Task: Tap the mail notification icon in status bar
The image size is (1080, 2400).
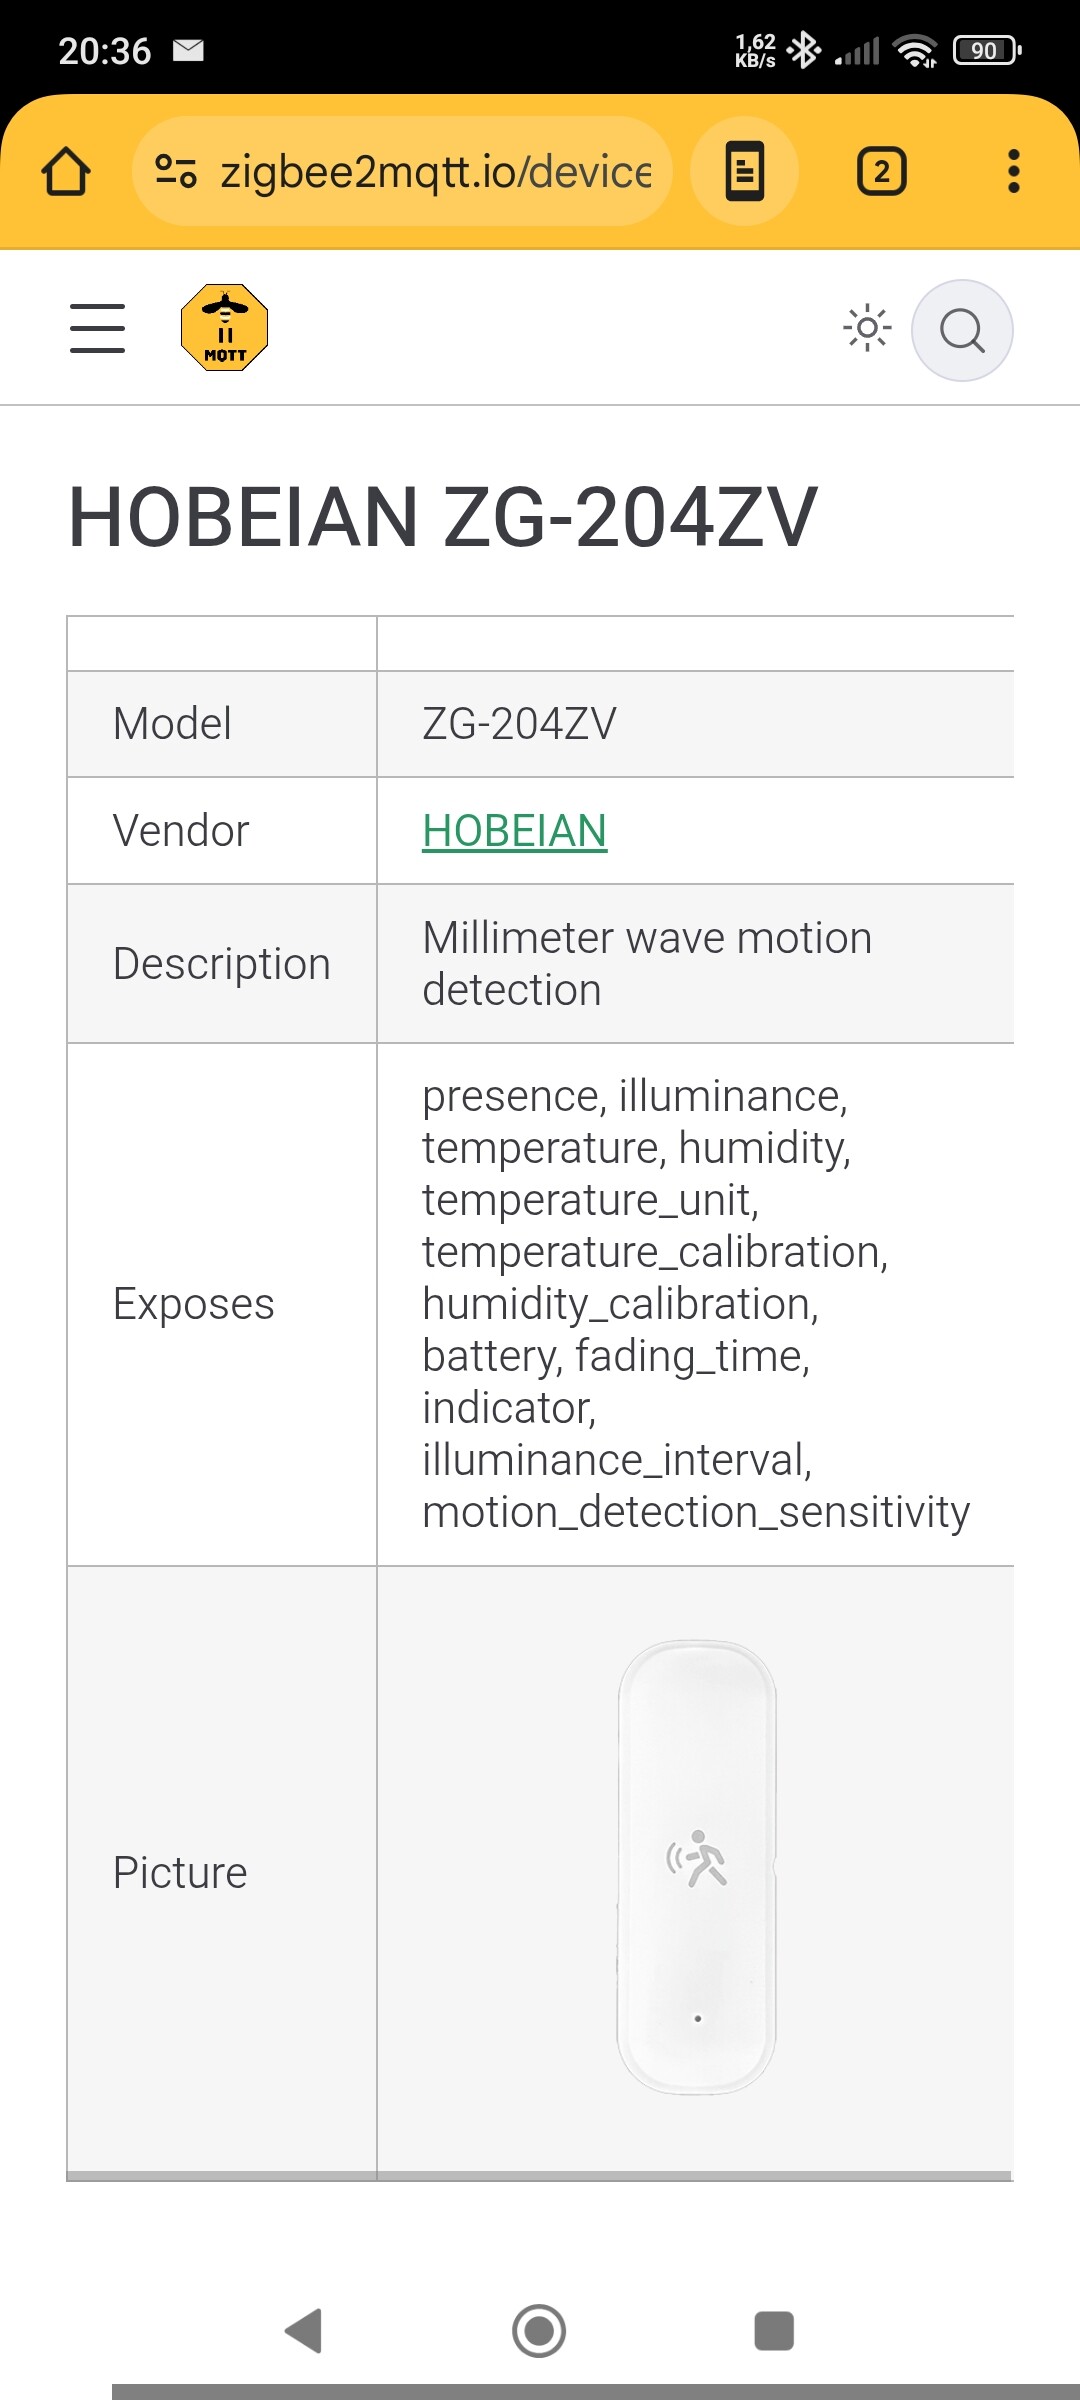Action: (x=188, y=50)
